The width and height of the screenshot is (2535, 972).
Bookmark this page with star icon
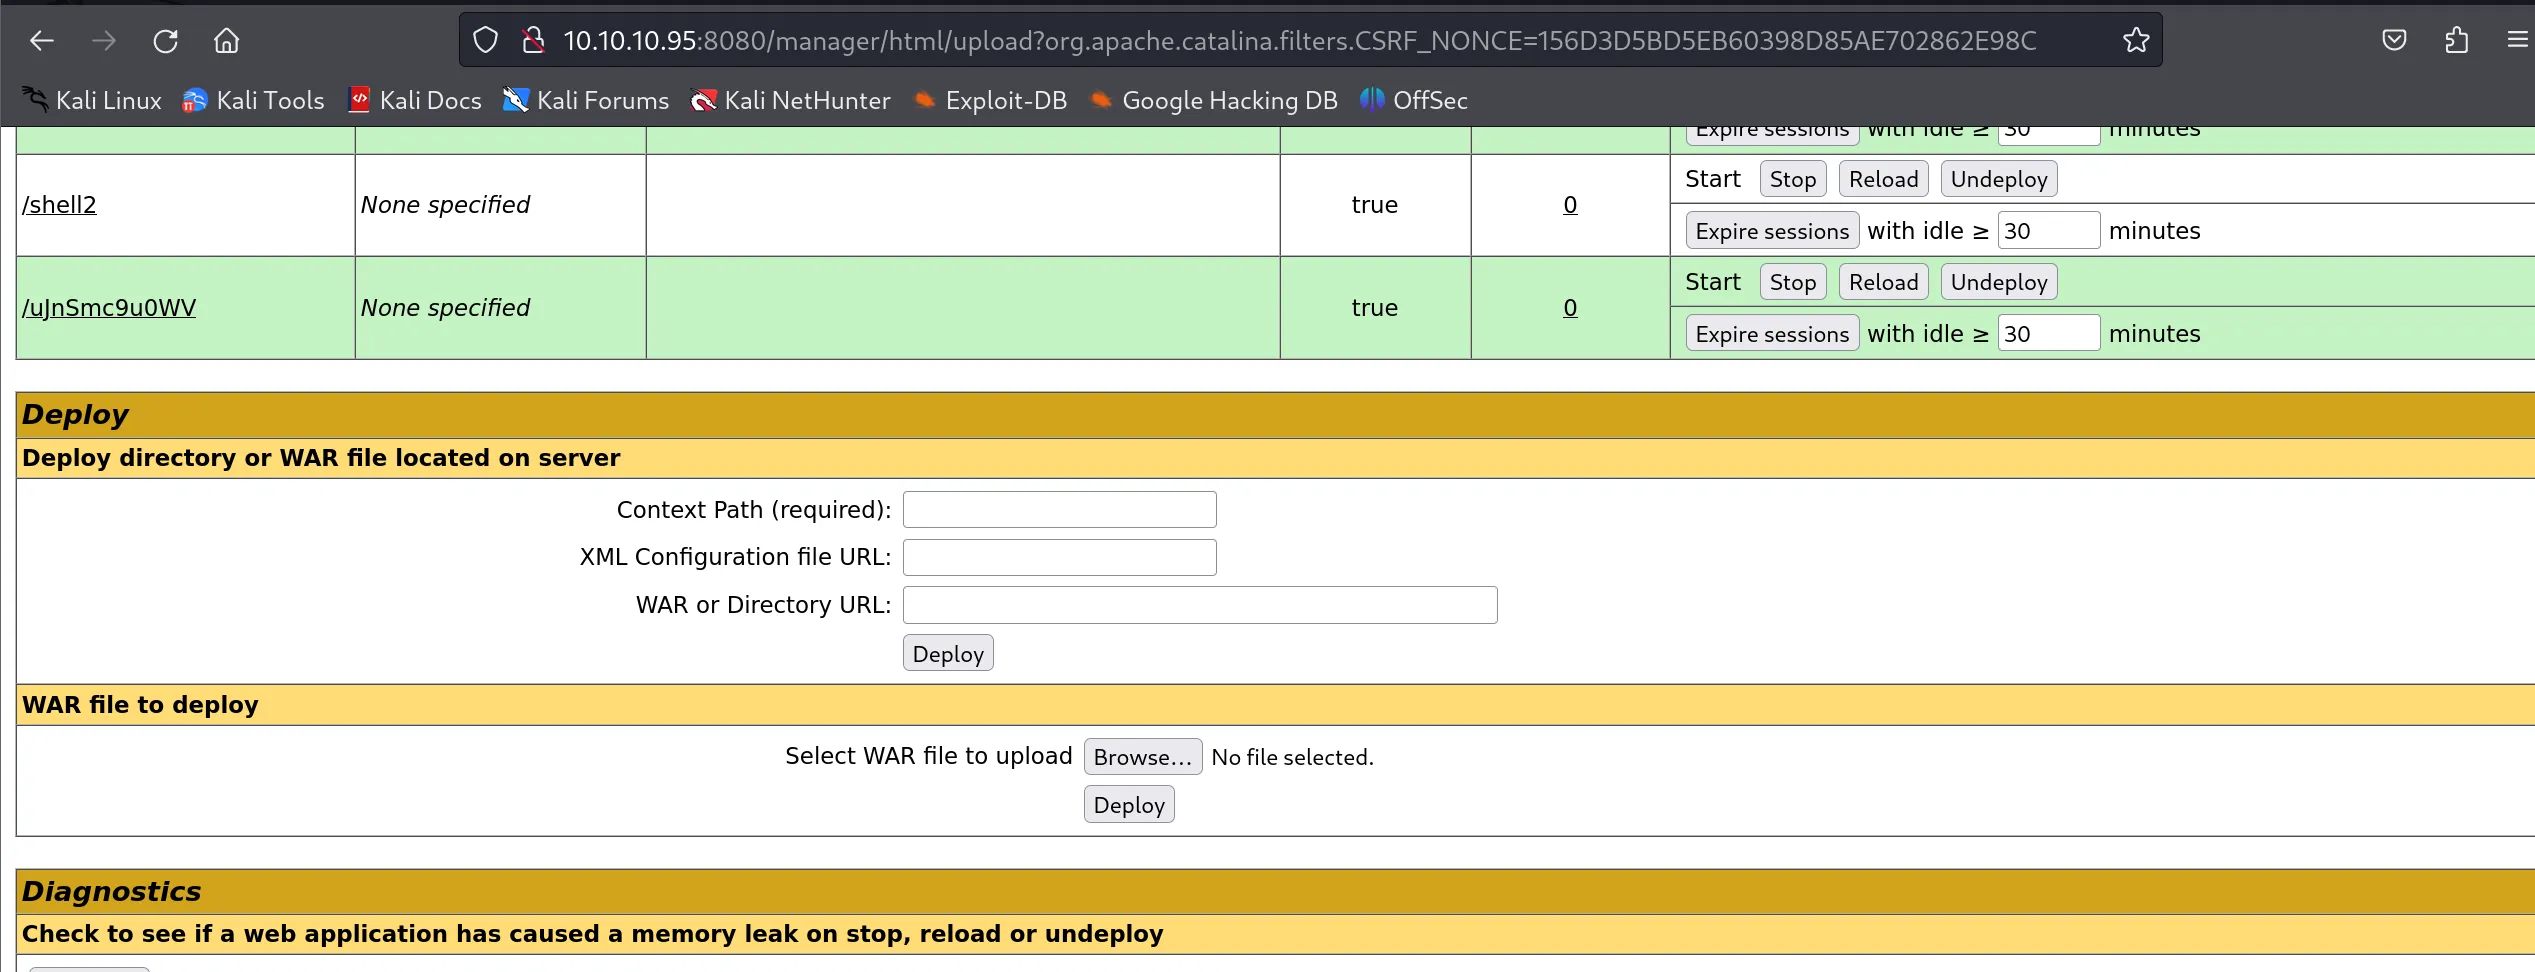tap(2135, 41)
